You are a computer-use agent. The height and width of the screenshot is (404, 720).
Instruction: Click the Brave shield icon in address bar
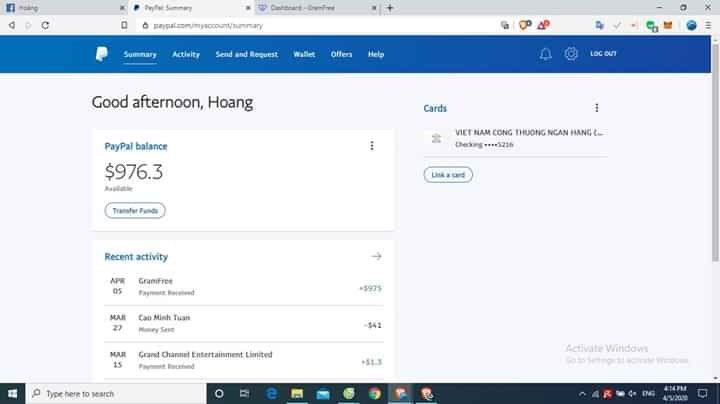point(524,25)
